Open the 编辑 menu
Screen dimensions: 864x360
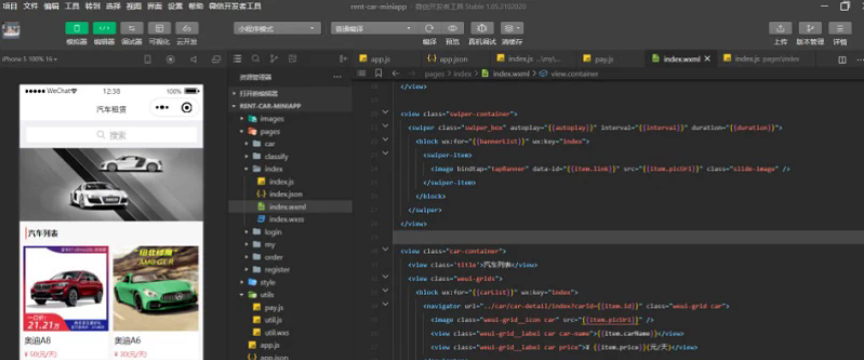click(x=51, y=6)
